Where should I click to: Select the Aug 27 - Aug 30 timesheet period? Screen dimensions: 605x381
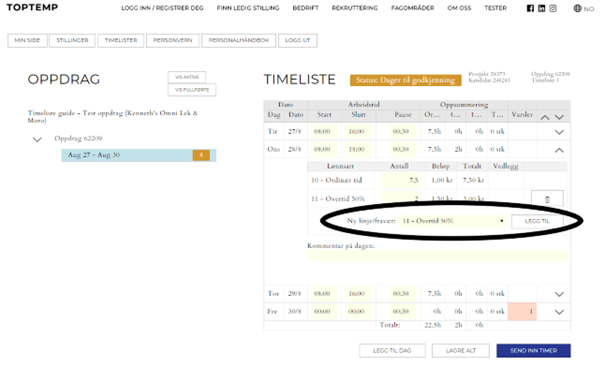pos(139,155)
